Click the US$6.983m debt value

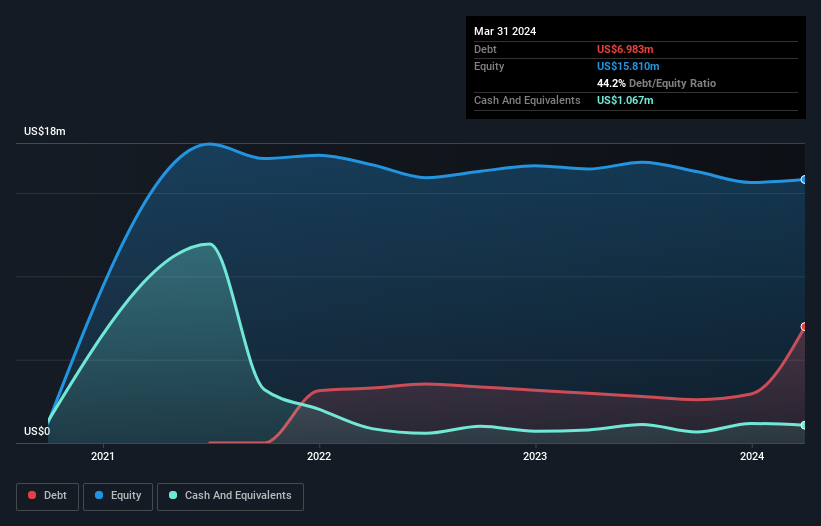click(x=625, y=49)
